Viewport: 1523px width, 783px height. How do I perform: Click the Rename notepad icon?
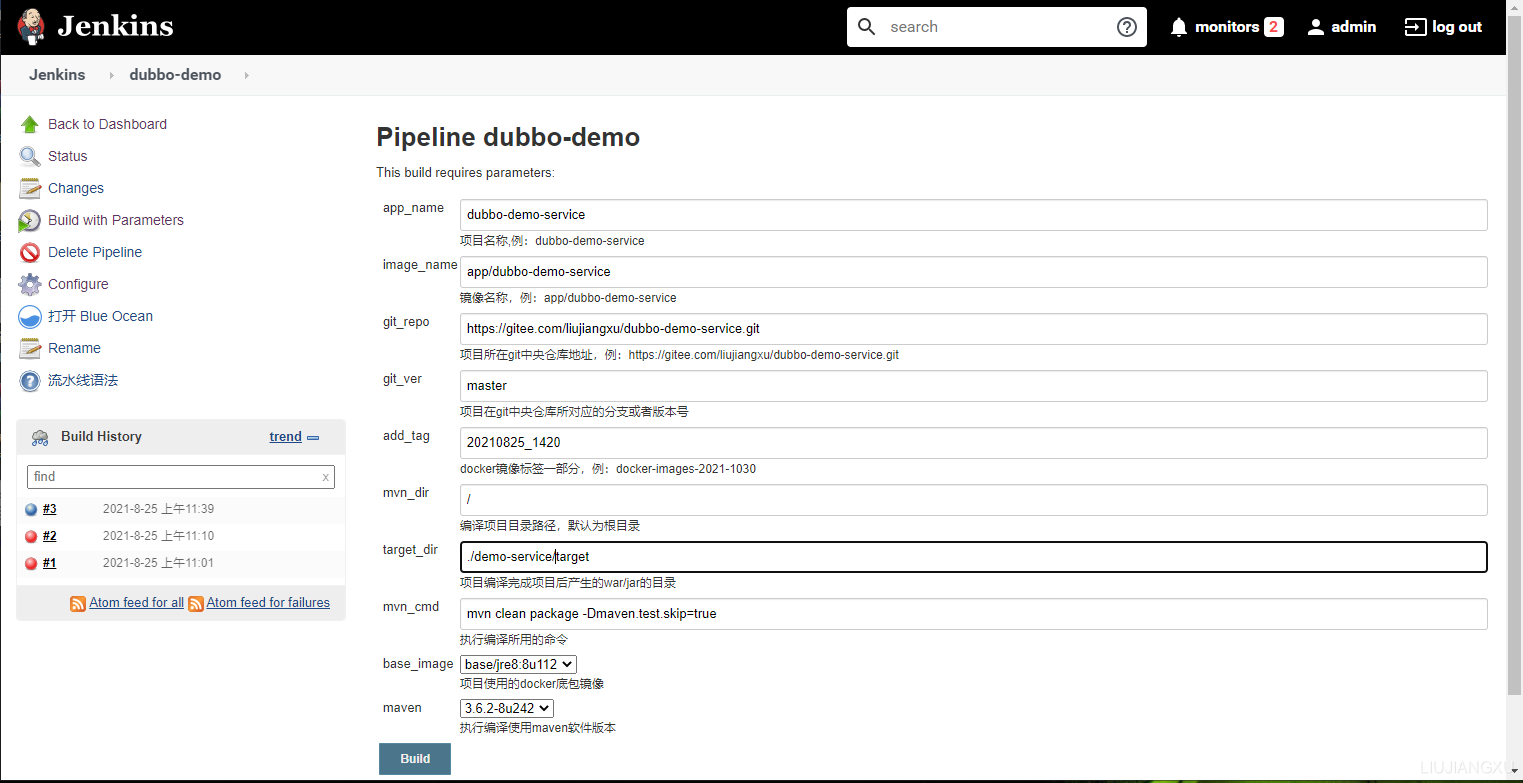[x=30, y=348]
